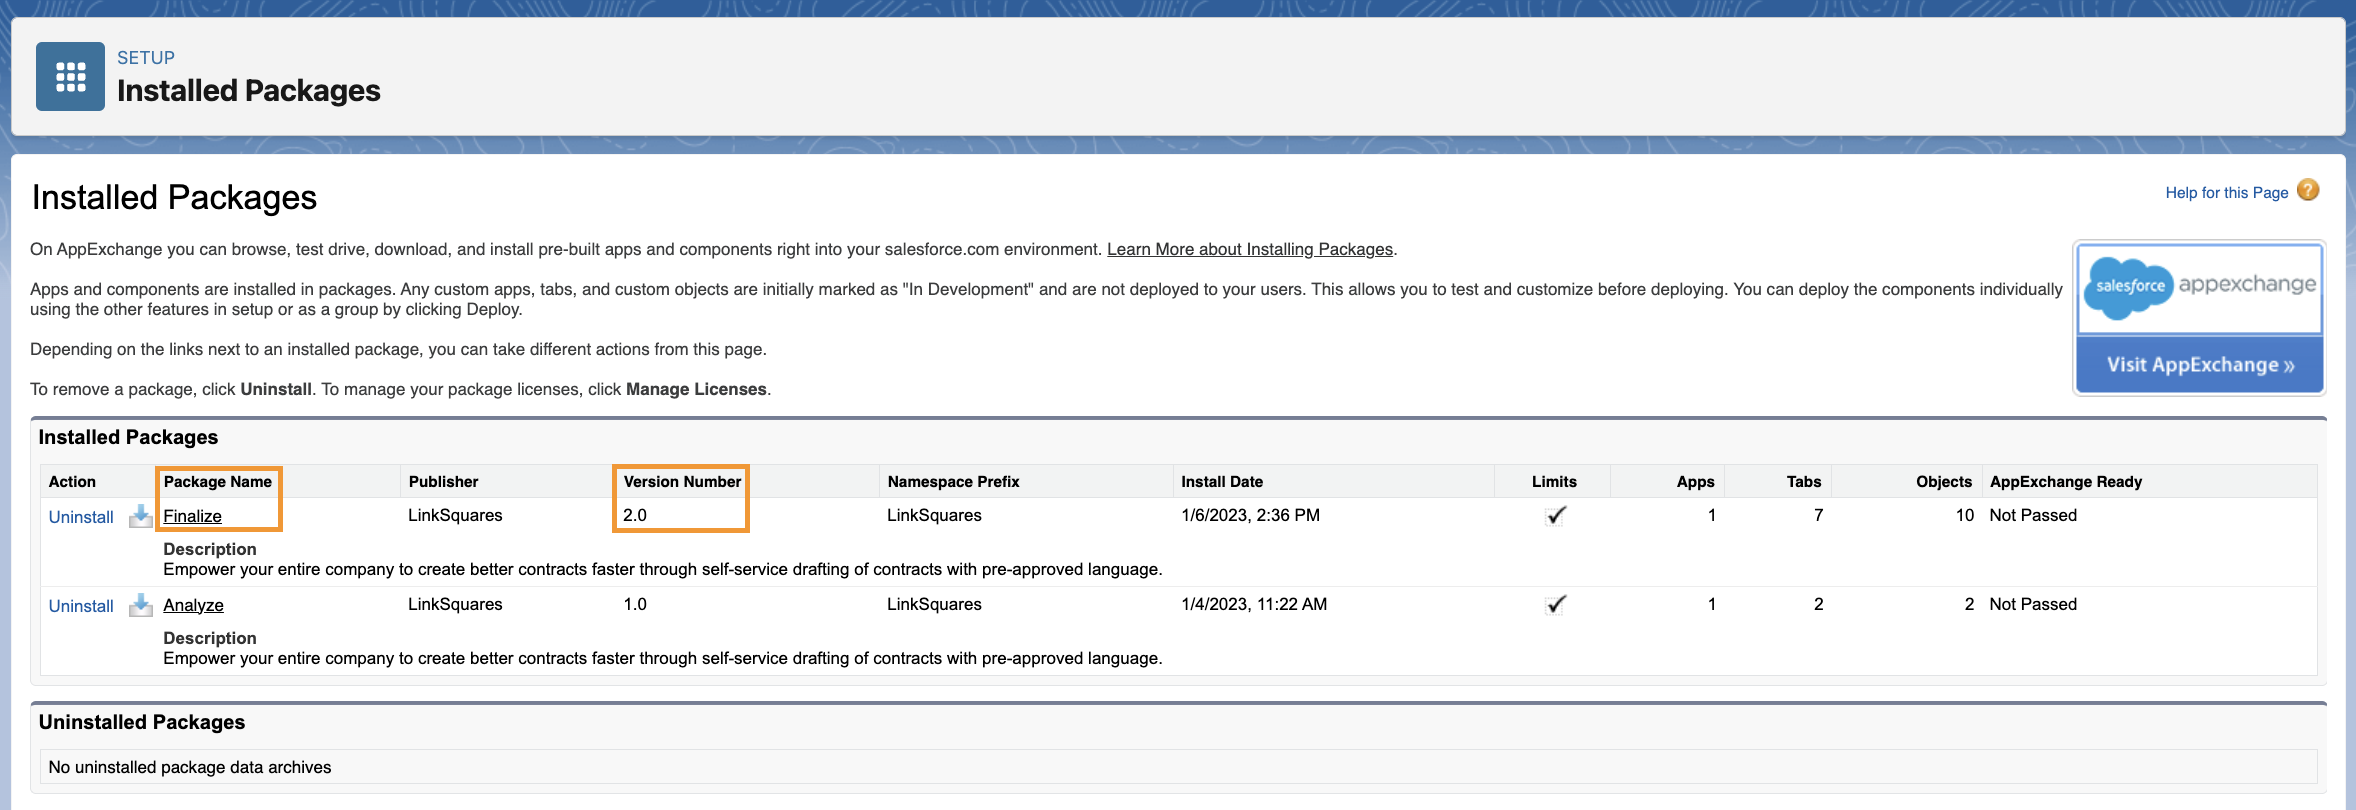Click Publisher LinkSquares in Finalize row
The image size is (2356, 810).
[455, 515]
